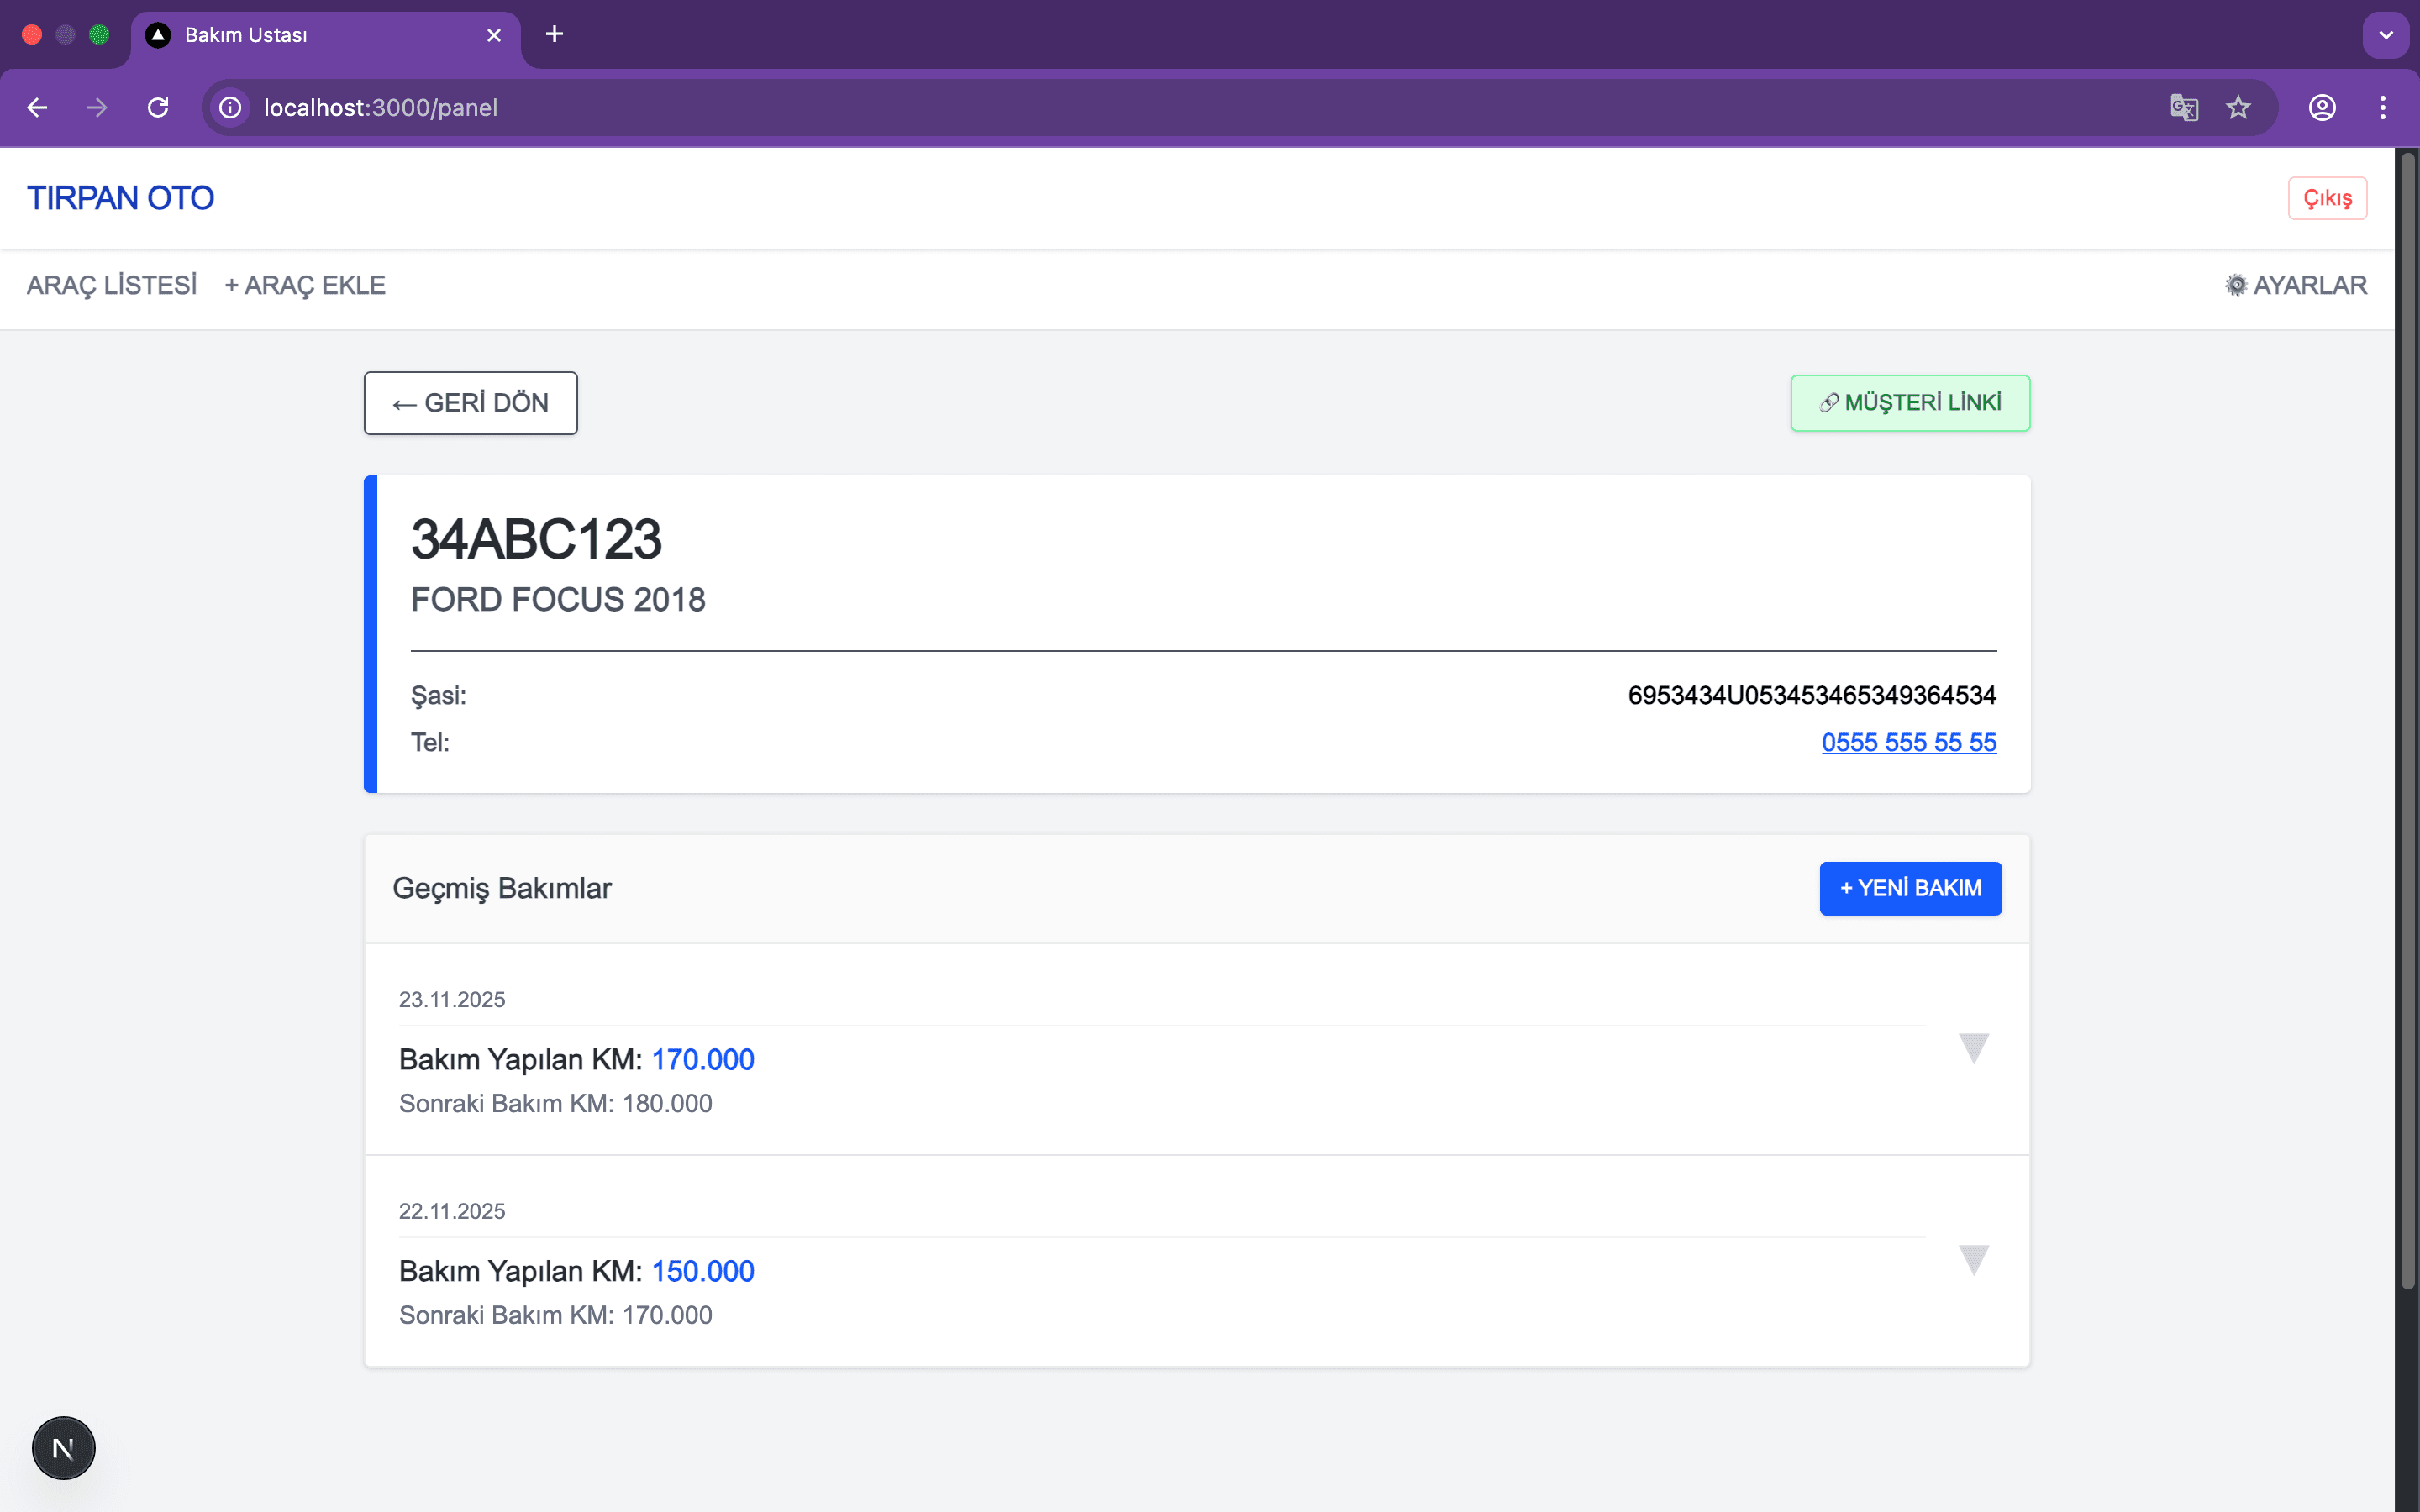Viewport: 2420px width, 1512px height.
Task: Open Chrome three-dot menu
Action: pos(2383,107)
